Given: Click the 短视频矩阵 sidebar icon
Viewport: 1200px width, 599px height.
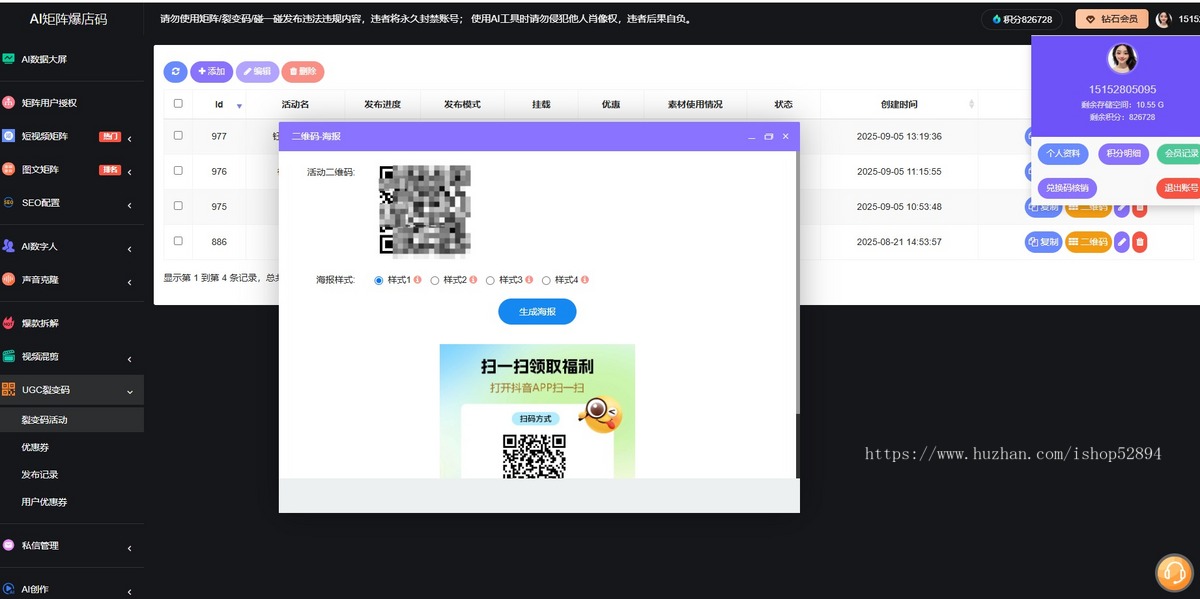Looking at the screenshot, I should pyautogui.click(x=9, y=136).
